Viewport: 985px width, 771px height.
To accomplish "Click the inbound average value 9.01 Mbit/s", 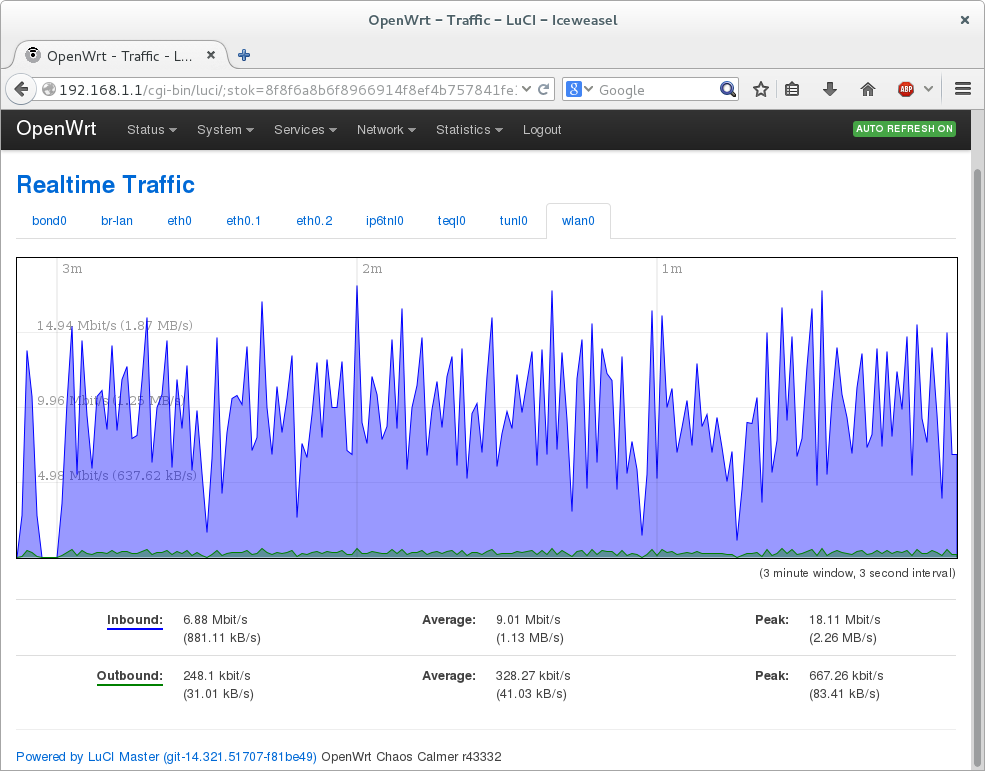I will coord(528,620).
